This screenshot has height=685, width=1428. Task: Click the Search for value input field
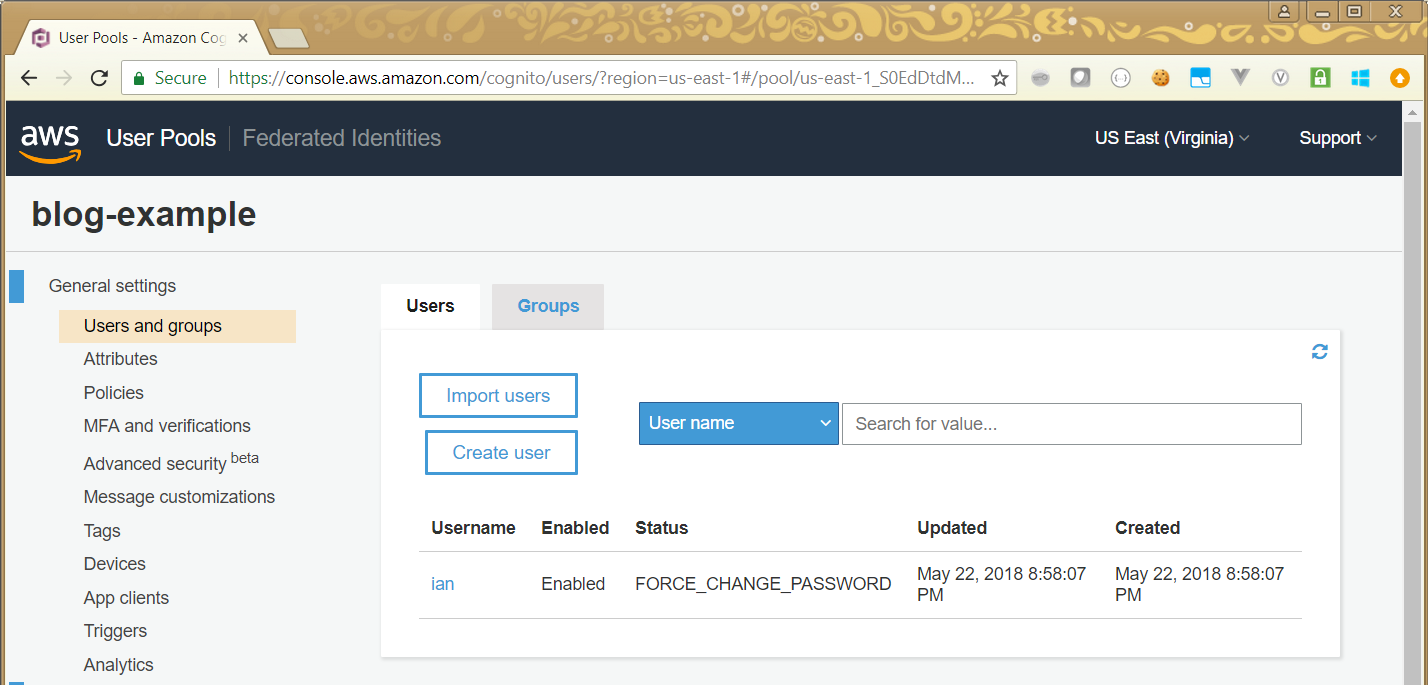pyautogui.click(x=1071, y=424)
